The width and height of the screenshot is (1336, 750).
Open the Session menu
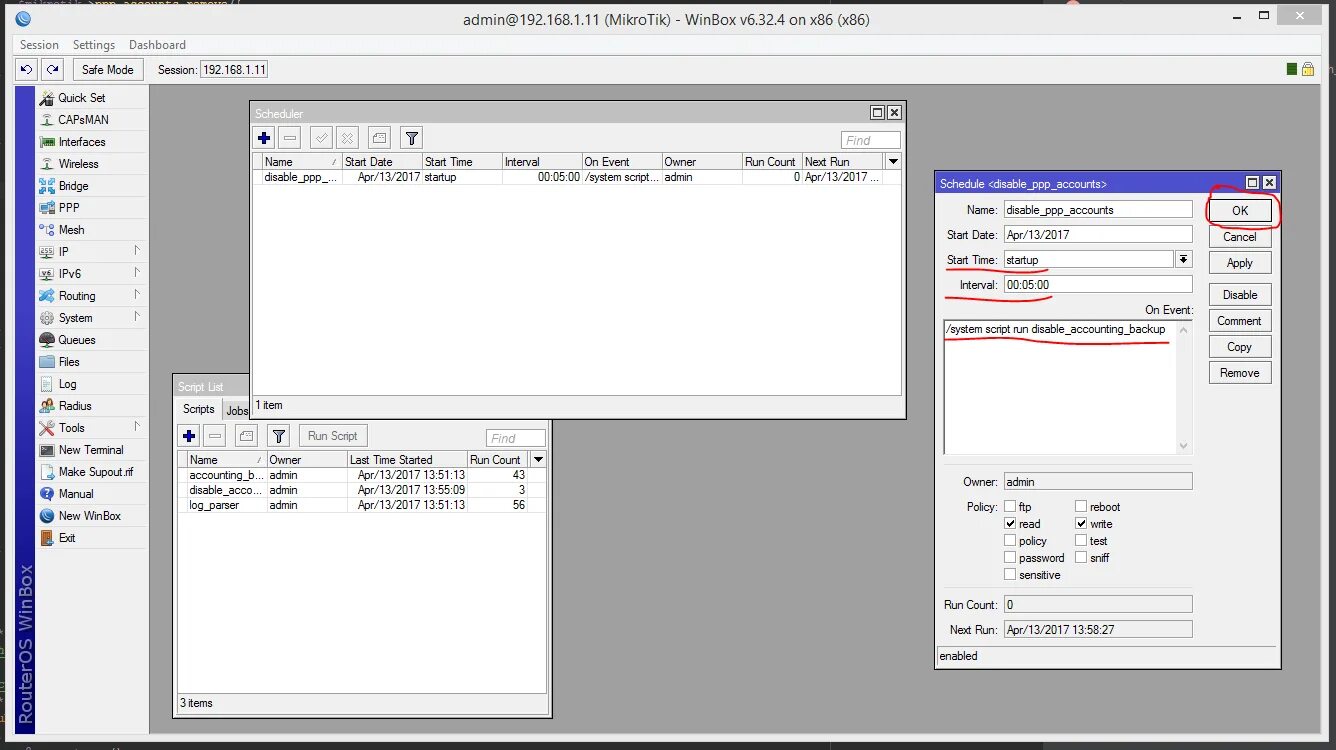click(x=39, y=45)
